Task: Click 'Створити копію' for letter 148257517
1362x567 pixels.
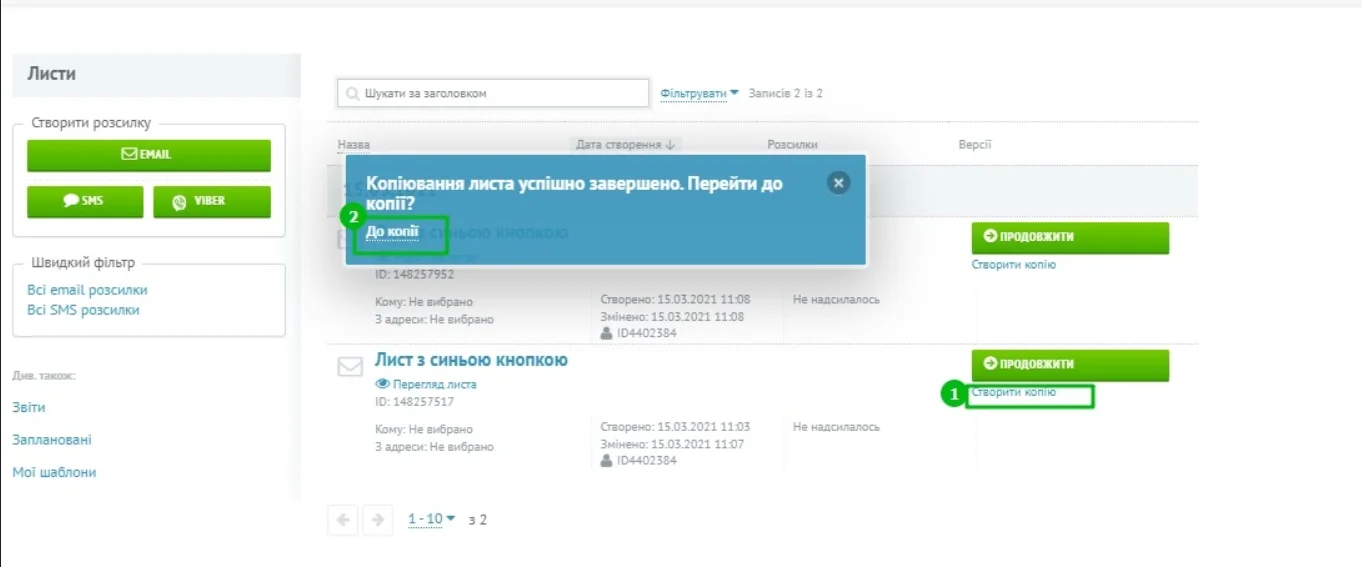Action: tap(1014, 393)
